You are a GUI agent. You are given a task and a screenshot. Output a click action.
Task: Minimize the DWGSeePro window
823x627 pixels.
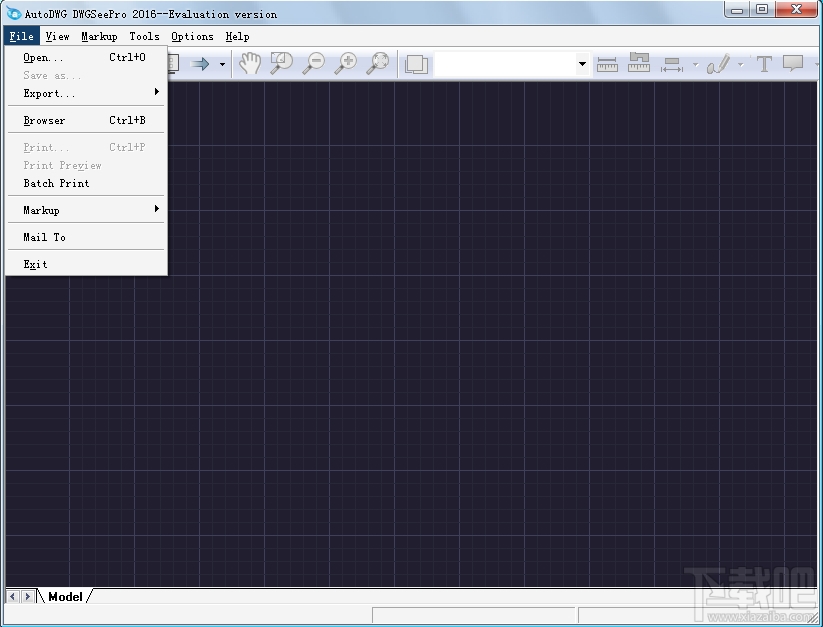pos(737,9)
